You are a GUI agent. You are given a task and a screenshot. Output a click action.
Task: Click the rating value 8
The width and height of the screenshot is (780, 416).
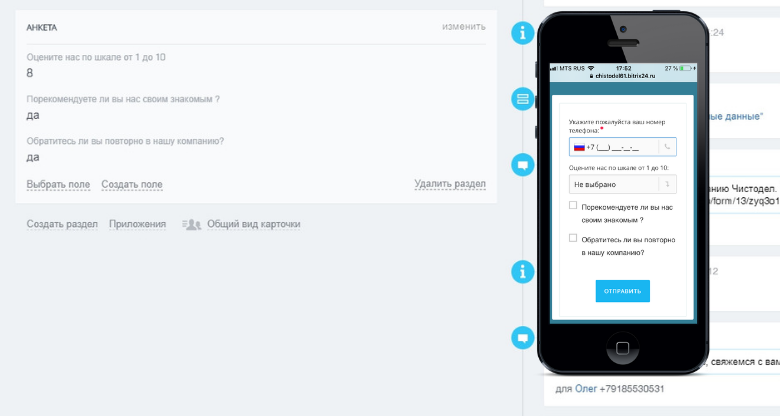(x=29, y=73)
